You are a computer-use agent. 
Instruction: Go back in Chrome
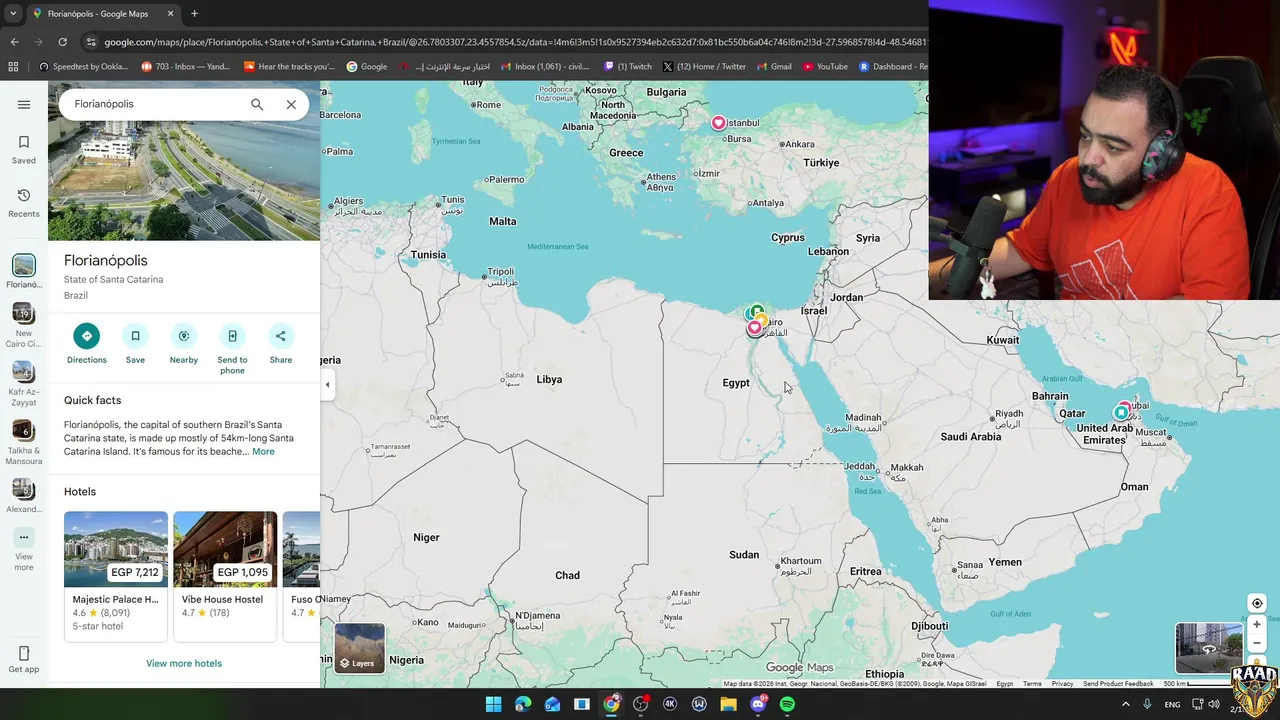coord(14,42)
